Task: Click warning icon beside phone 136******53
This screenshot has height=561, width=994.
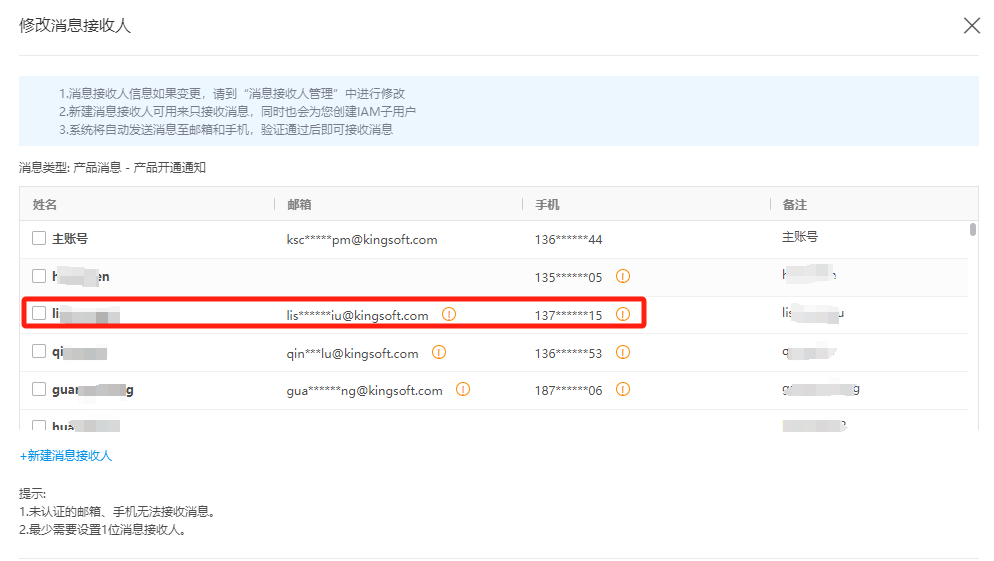Action: [623, 352]
